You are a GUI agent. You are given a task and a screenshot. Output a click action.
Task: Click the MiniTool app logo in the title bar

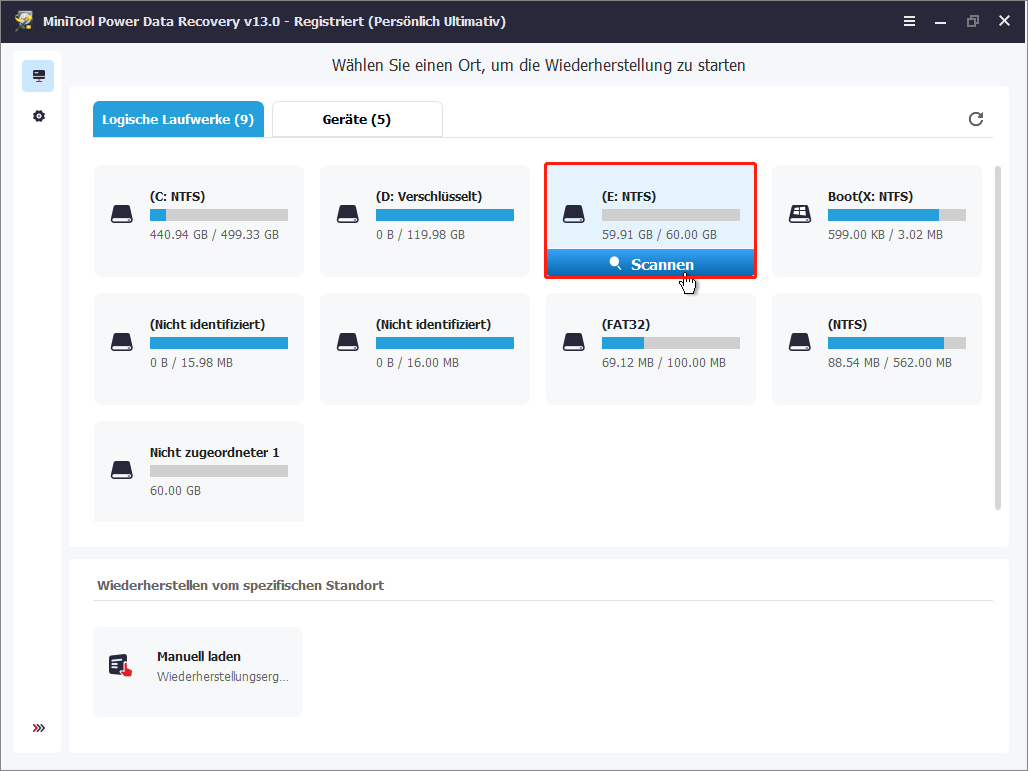(x=24, y=20)
